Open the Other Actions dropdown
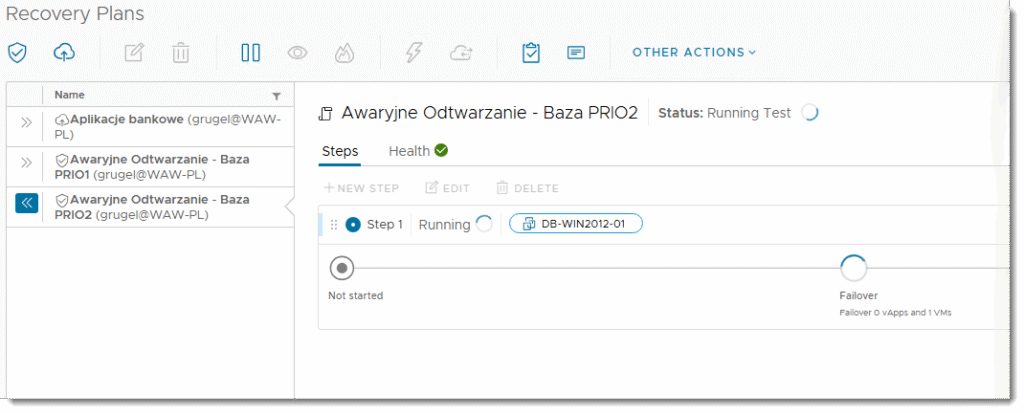This screenshot has width=1024, height=413. (x=694, y=52)
